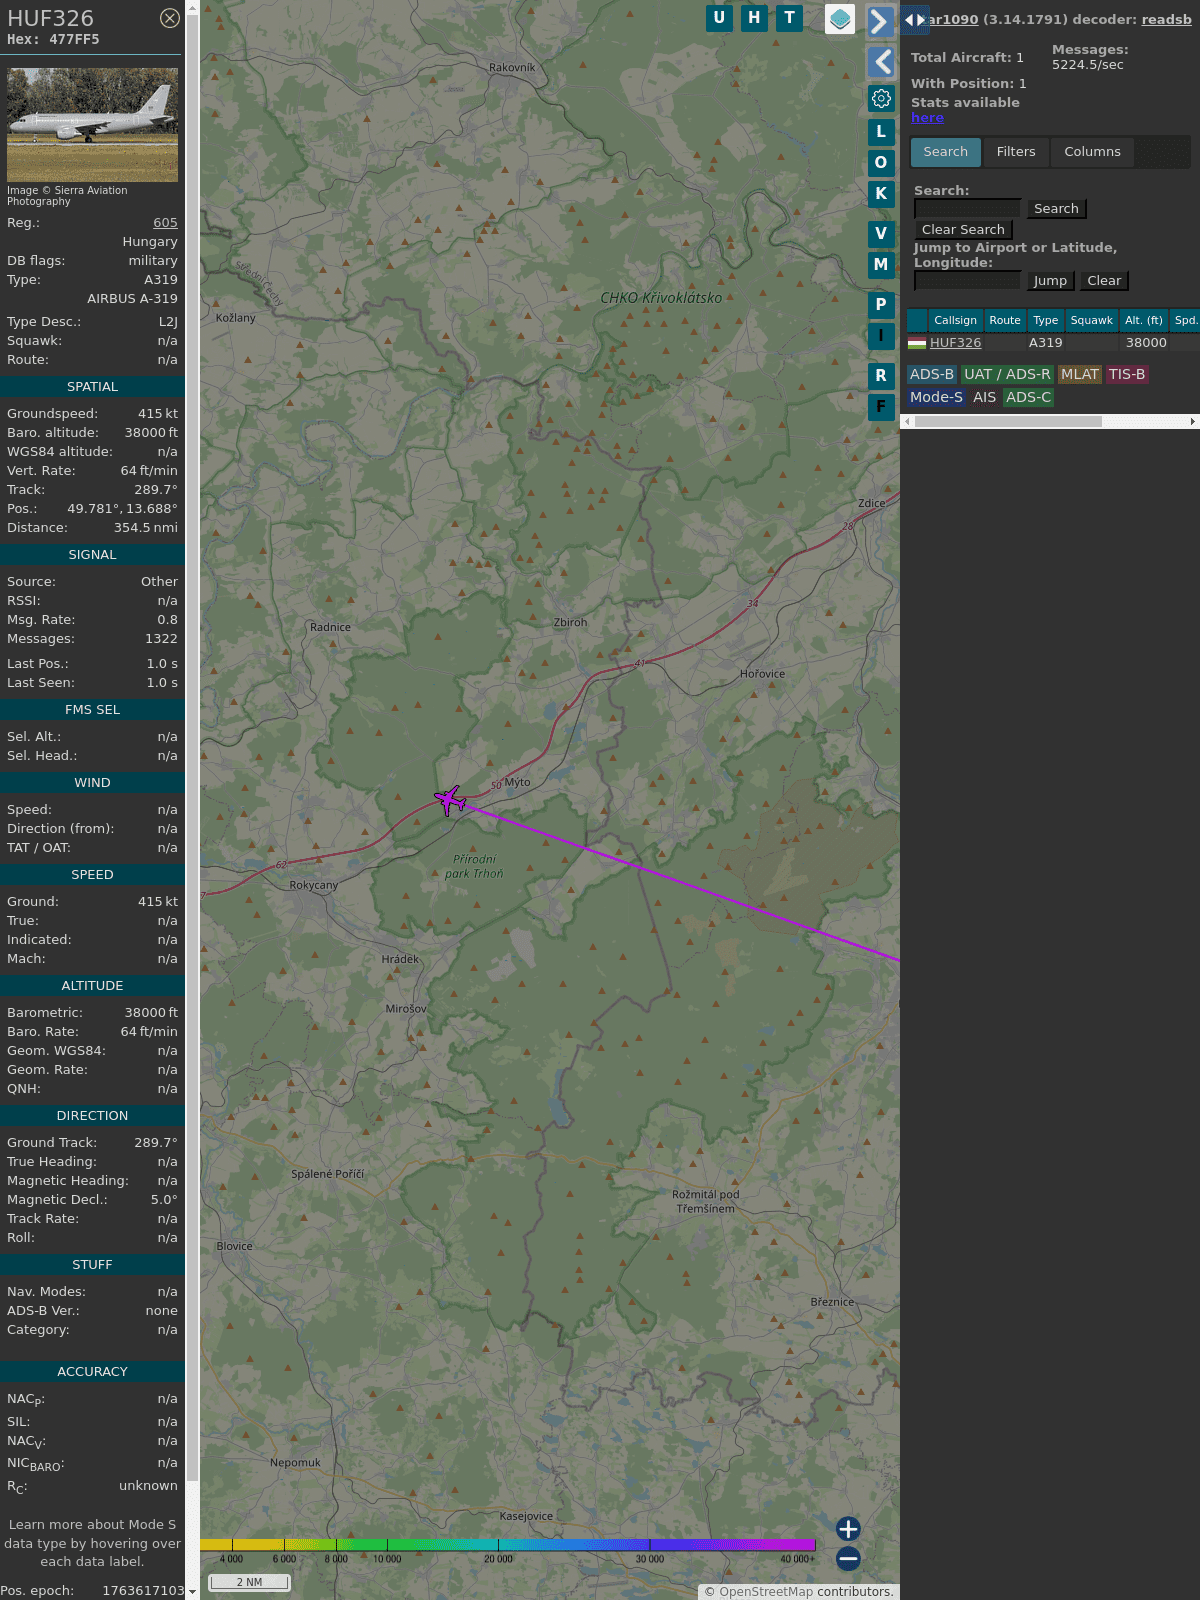1200x1600 pixels.
Task: Select the aircraft icon on the map
Action: coord(450,800)
